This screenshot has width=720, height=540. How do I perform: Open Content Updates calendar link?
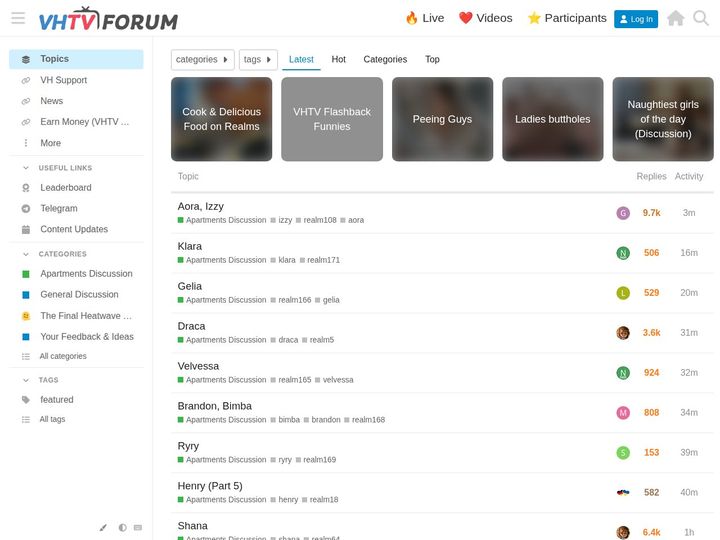(76, 229)
